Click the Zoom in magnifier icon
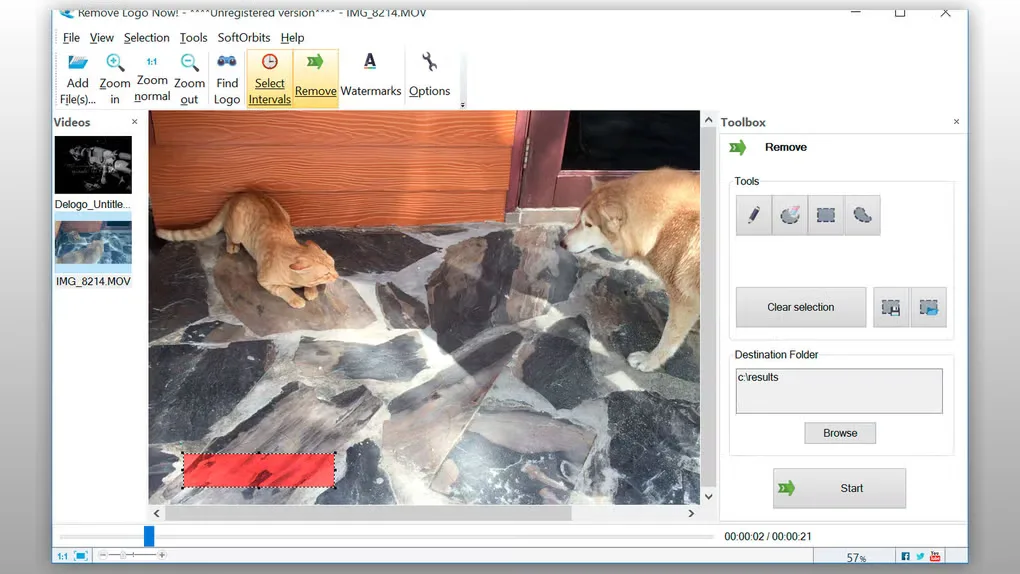 pyautogui.click(x=114, y=62)
